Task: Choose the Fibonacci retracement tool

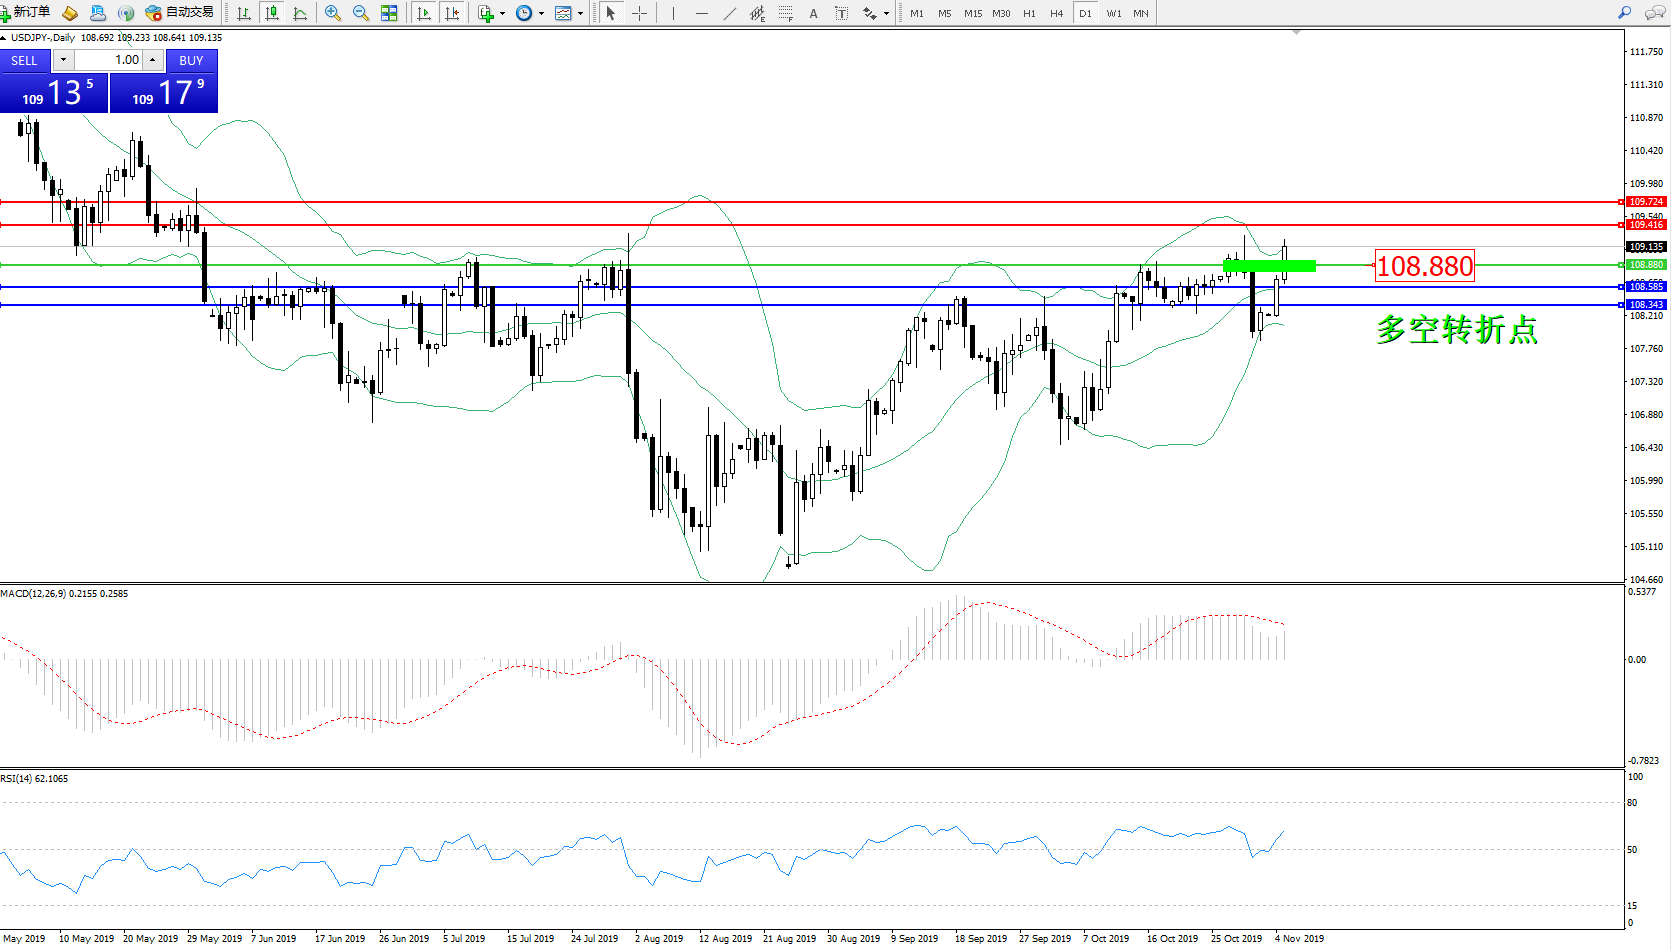Action: [x=786, y=13]
